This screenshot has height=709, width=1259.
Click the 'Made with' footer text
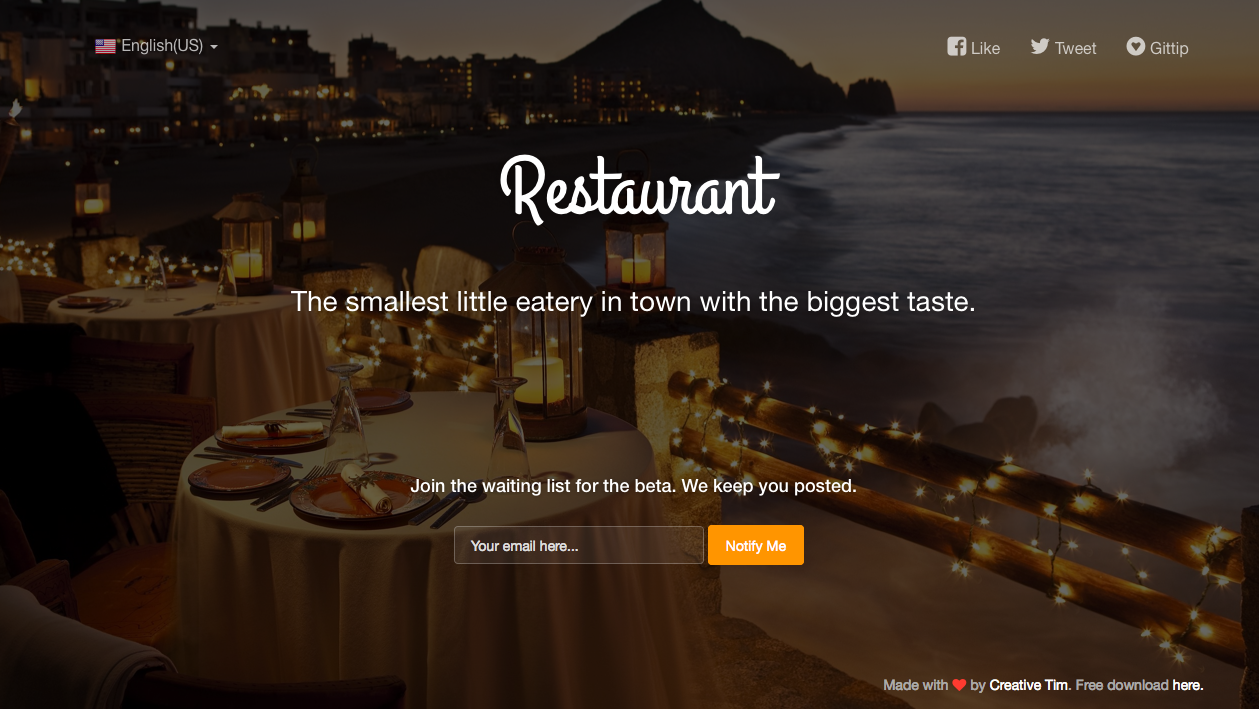[915, 685]
